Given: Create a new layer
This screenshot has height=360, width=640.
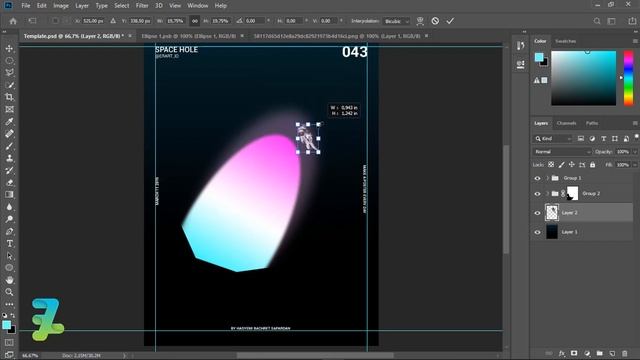Looking at the screenshot, I should click(x=612, y=353).
